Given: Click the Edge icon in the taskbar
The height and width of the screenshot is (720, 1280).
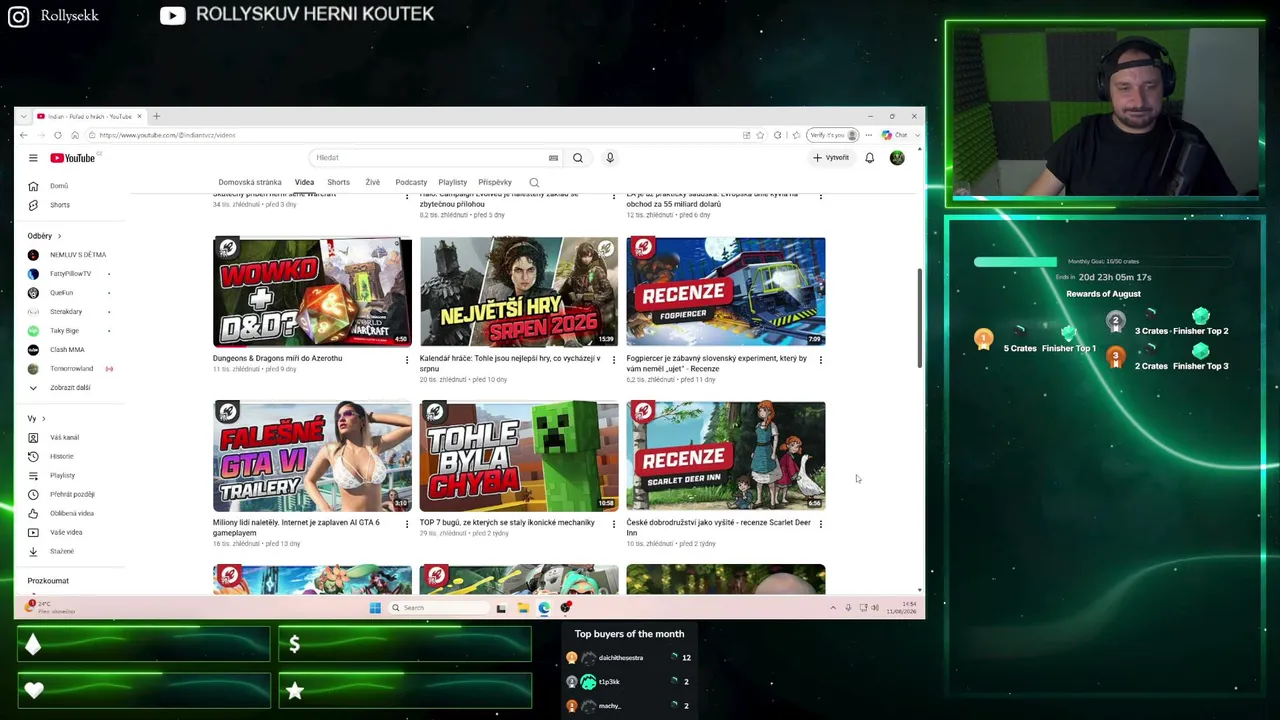Looking at the screenshot, I should pyautogui.click(x=544, y=608).
